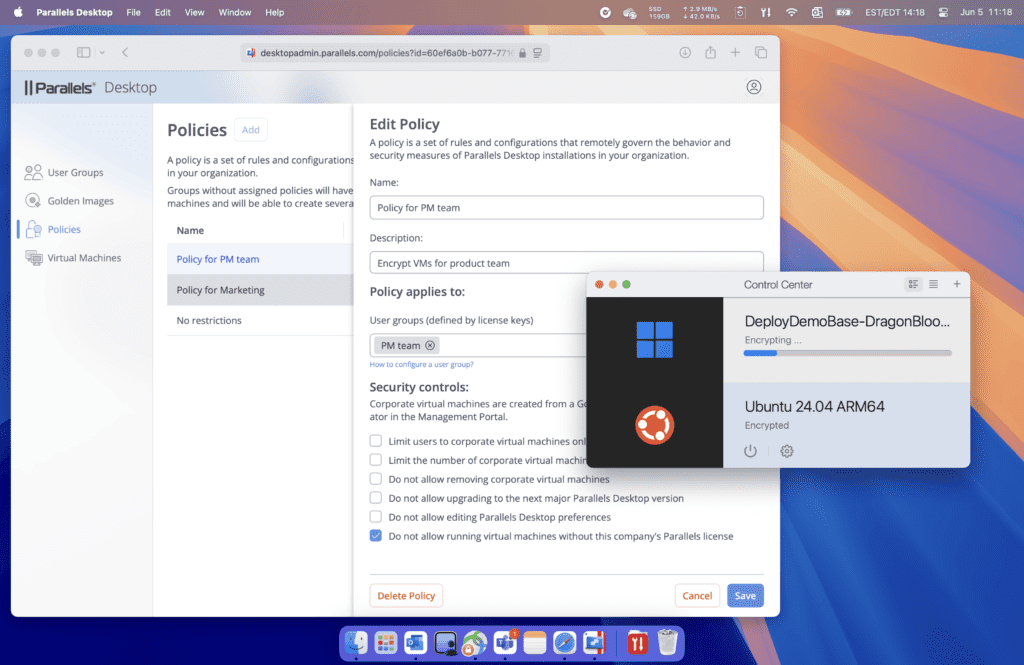Switch Control Center to grid view

(x=913, y=284)
